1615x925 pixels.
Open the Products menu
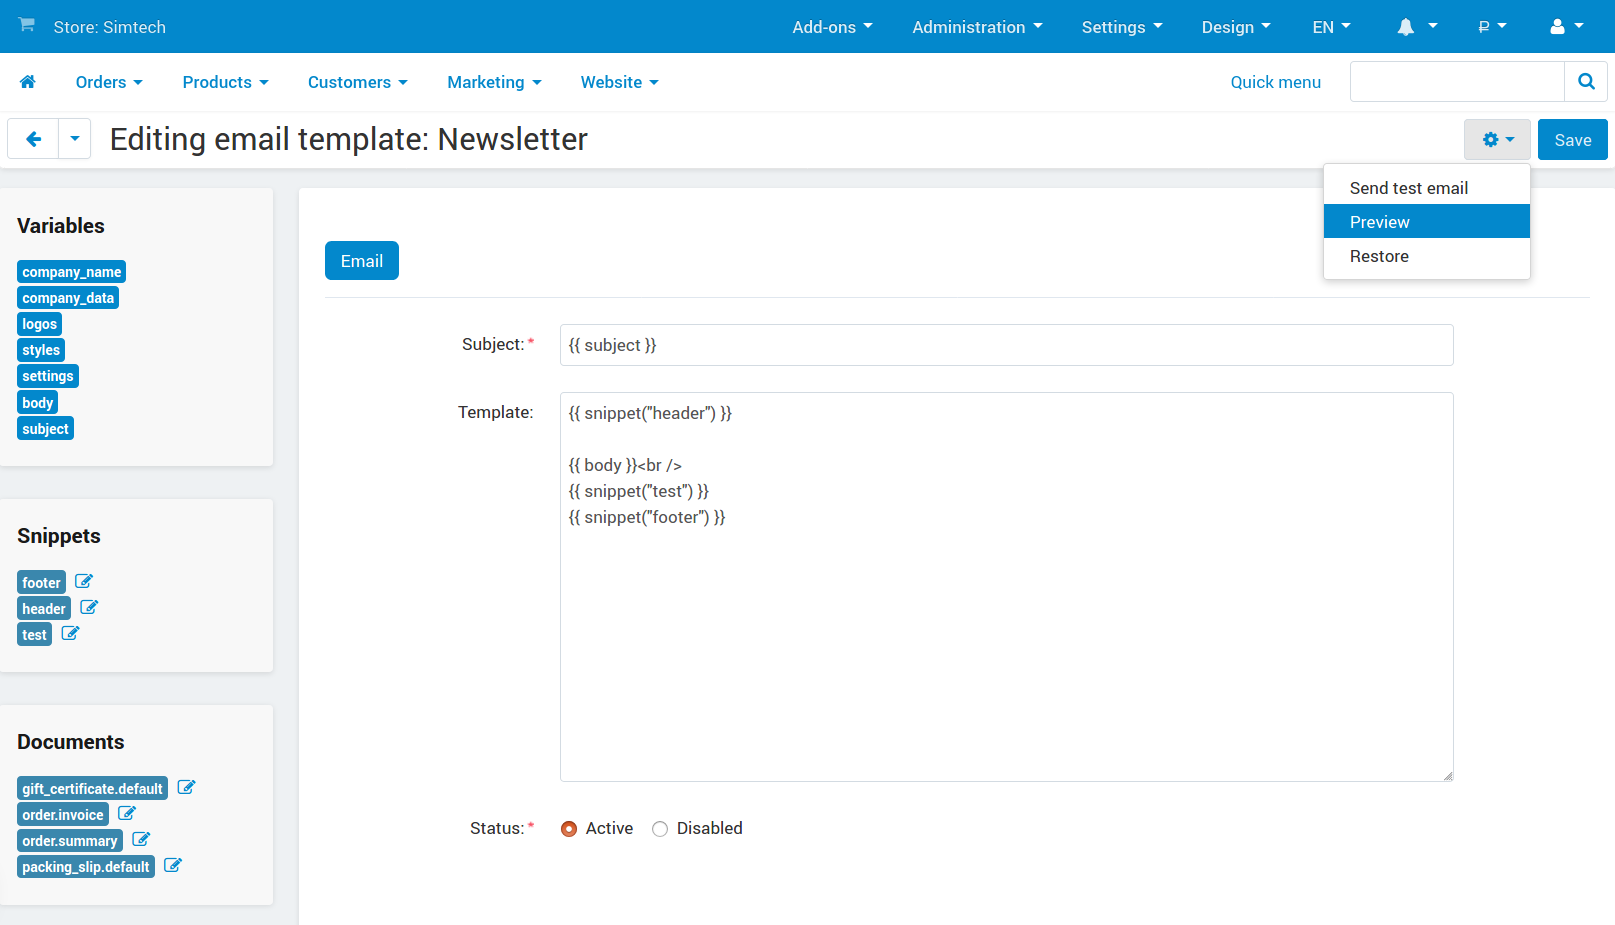[x=225, y=82]
